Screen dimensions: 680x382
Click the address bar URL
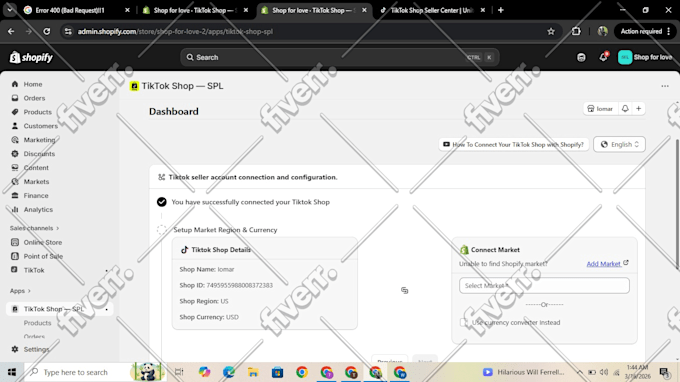pyautogui.click(x=175, y=31)
